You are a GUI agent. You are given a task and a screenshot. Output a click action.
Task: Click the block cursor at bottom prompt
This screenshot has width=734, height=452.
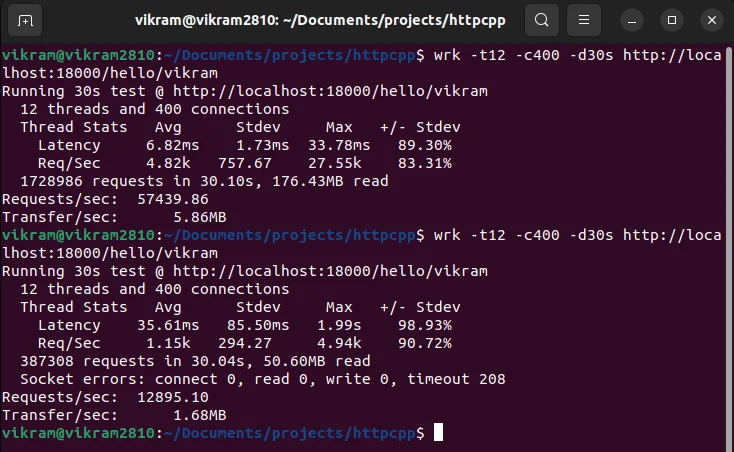click(x=438, y=432)
